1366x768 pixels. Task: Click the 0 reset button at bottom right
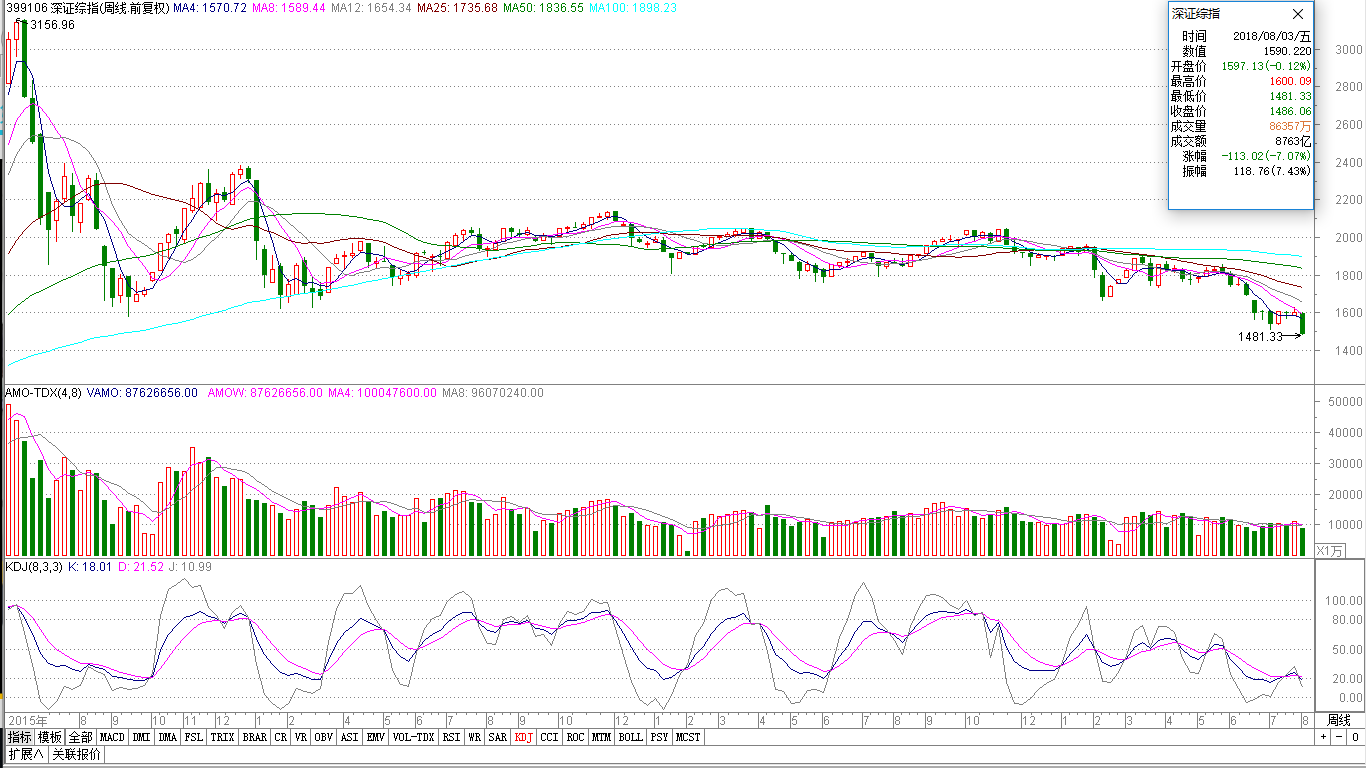coord(1355,737)
